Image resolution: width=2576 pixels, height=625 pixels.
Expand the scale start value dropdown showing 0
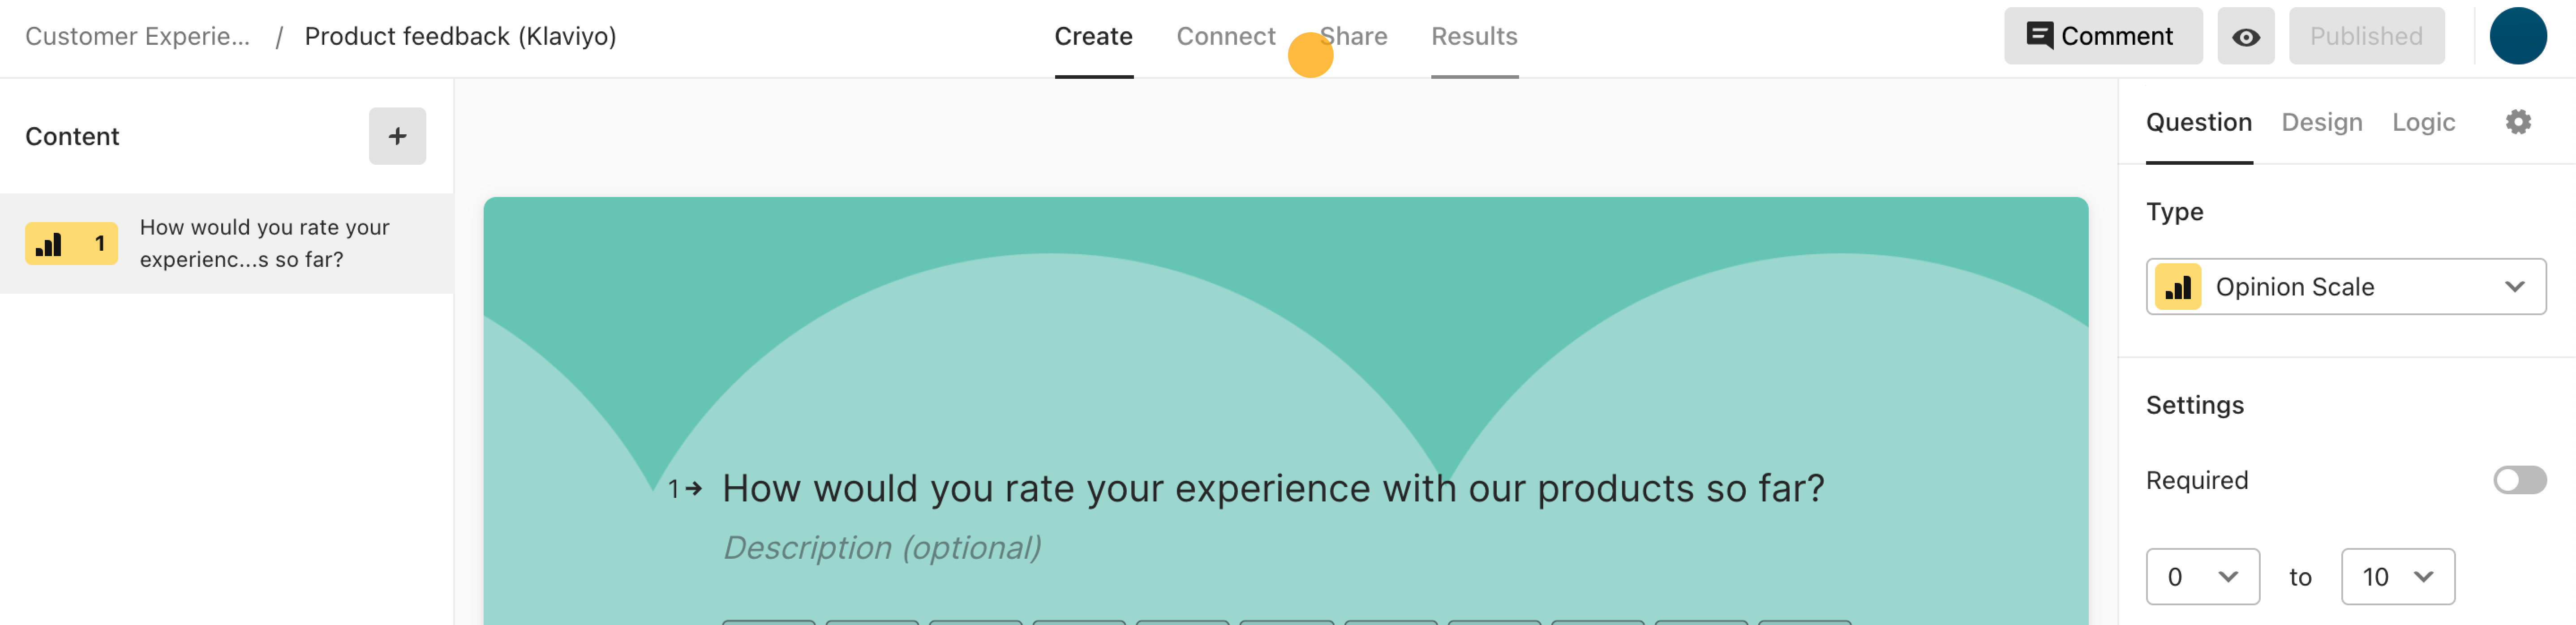[x=2202, y=577]
